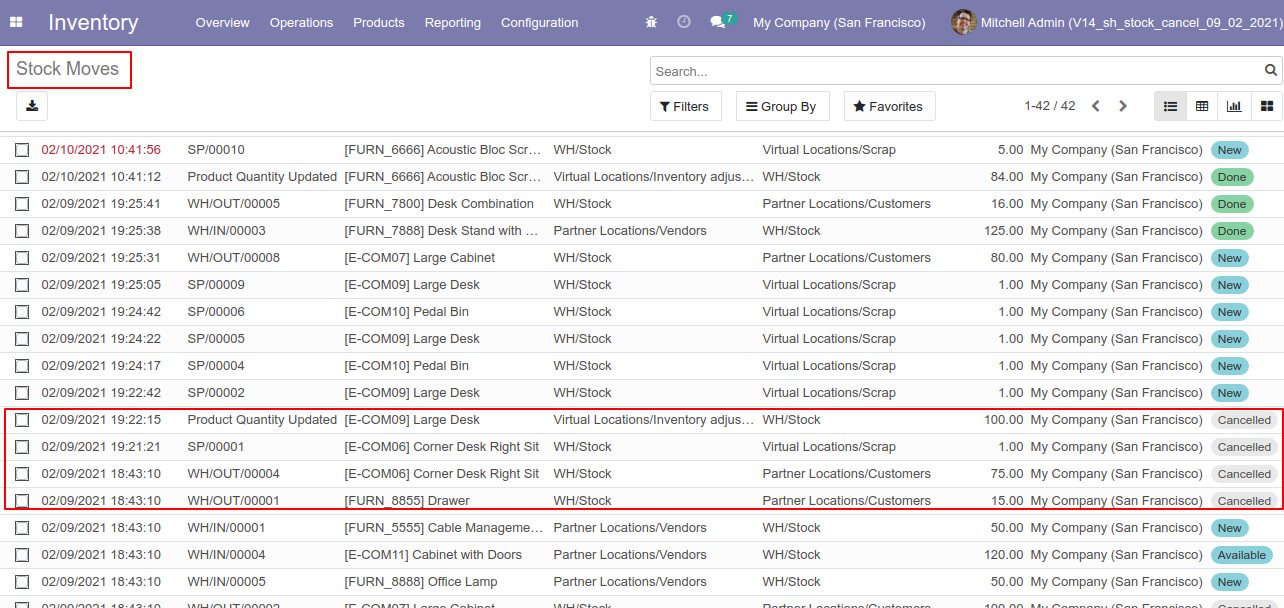Tick checkbox for WH/IN/00003 row
The width and height of the screenshot is (1284, 608).
click(22, 231)
